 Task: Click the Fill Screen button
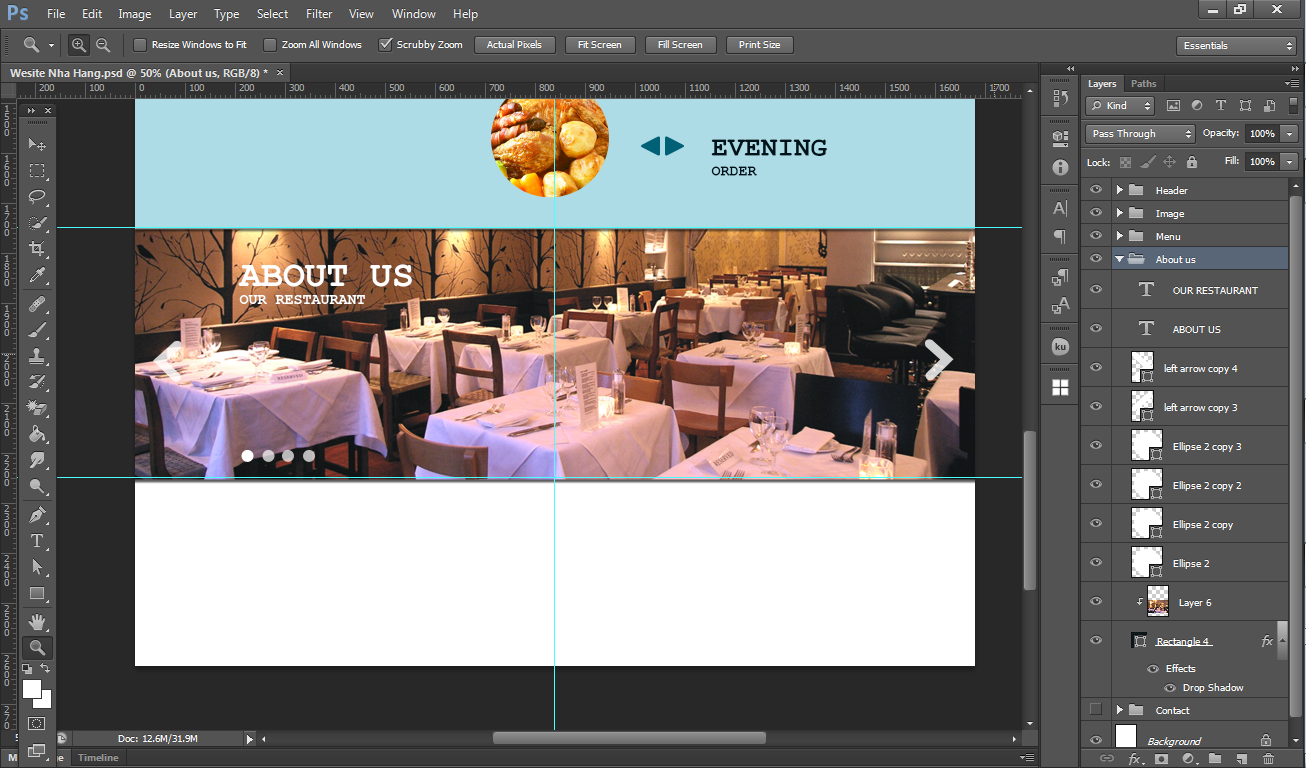point(680,45)
